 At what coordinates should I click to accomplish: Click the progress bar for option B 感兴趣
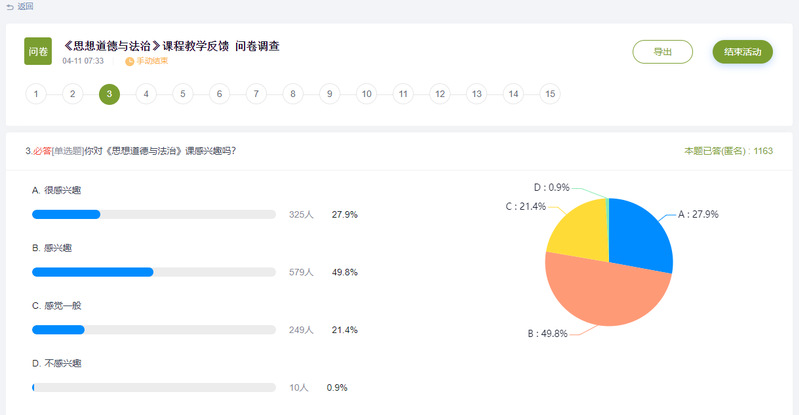[153, 272]
